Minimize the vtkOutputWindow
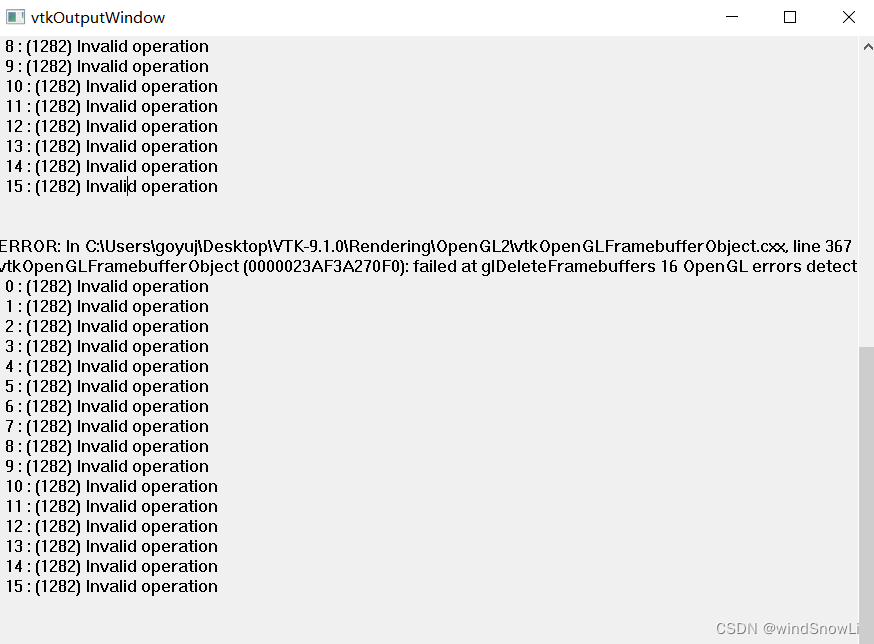 coord(731,17)
